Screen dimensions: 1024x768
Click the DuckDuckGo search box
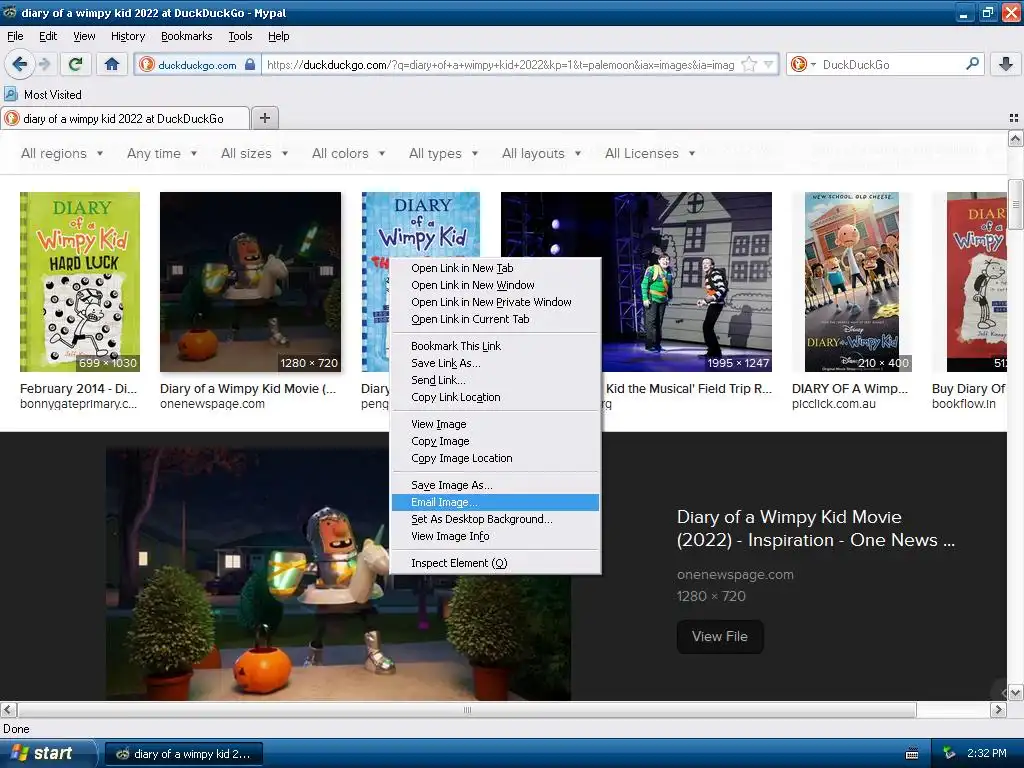click(x=891, y=64)
